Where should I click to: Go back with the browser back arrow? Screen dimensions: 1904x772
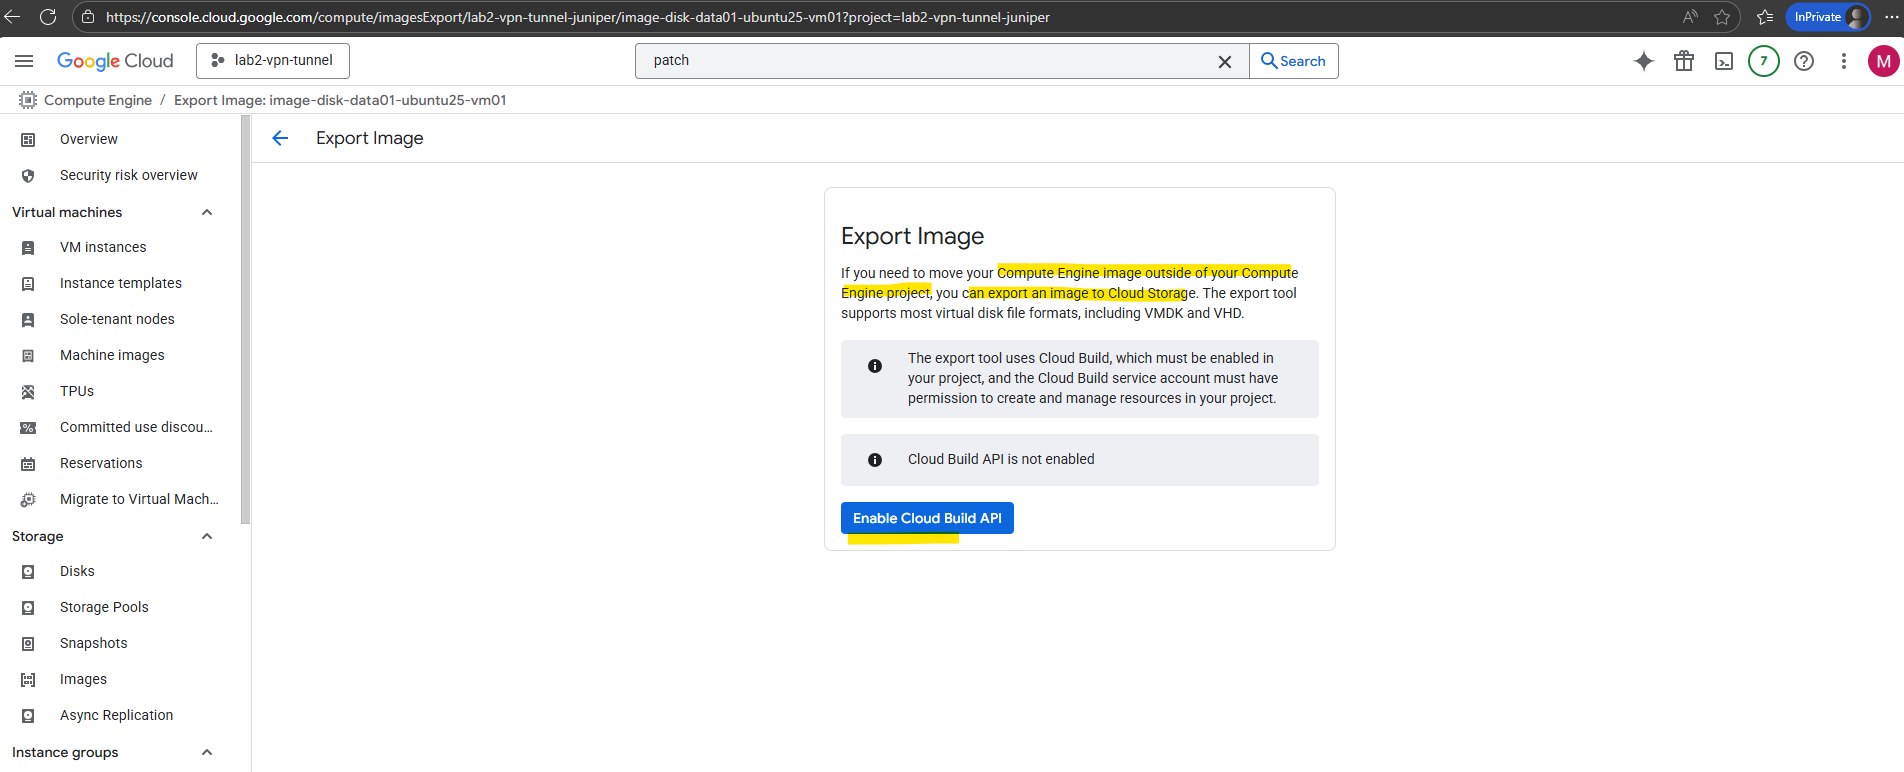click(12, 17)
